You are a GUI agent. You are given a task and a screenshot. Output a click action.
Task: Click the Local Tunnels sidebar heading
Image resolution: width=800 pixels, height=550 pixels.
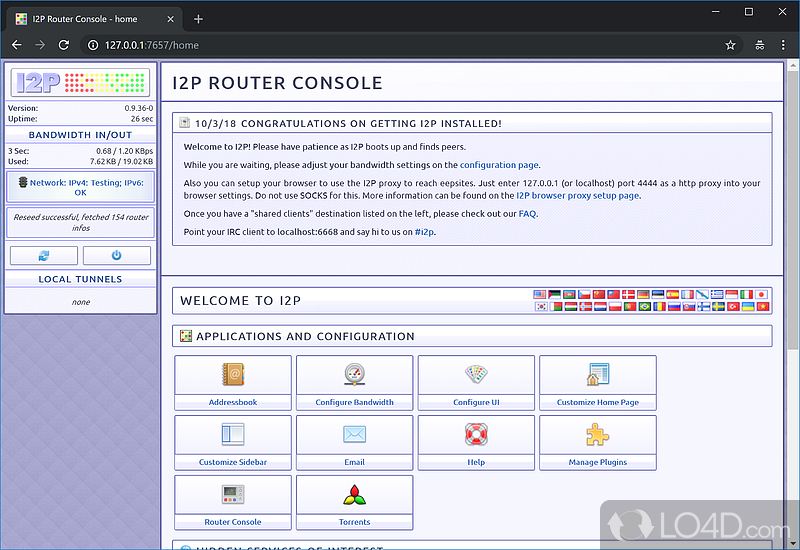[x=80, y=279]
